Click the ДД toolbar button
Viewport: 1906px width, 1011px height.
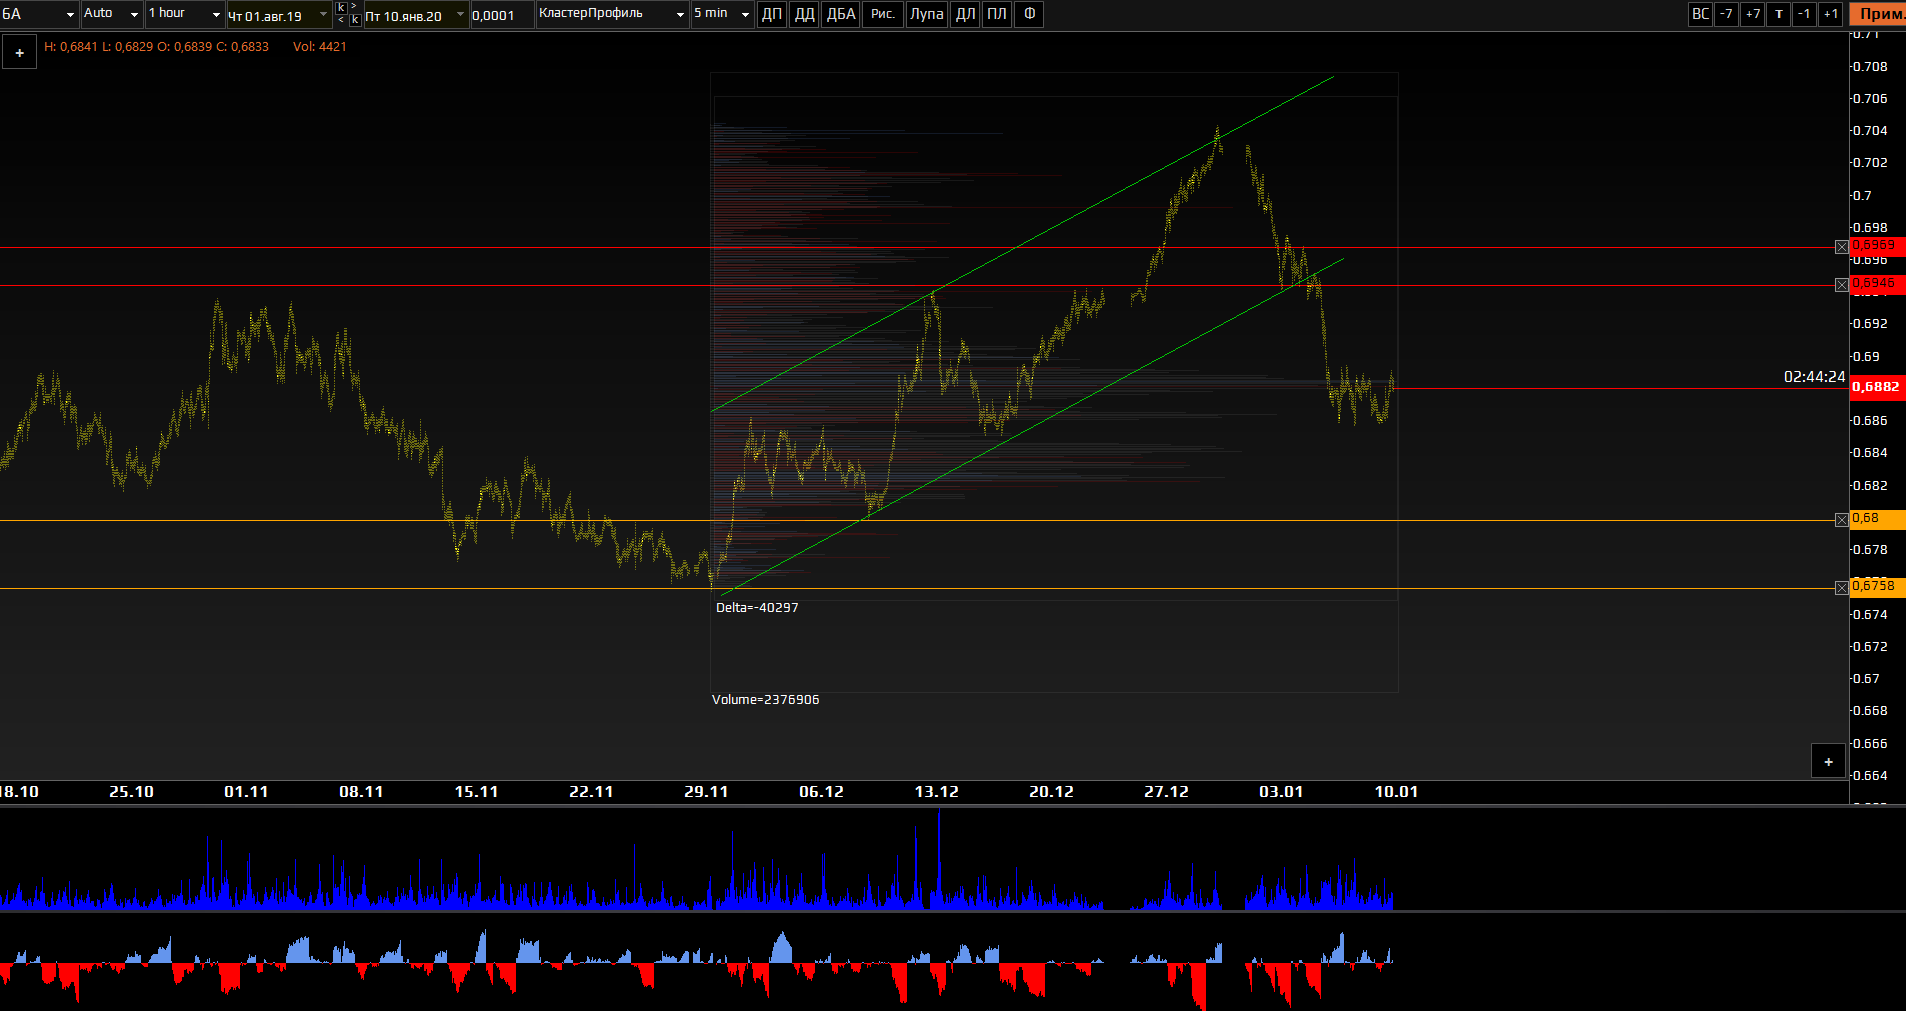tap(804, 14)
